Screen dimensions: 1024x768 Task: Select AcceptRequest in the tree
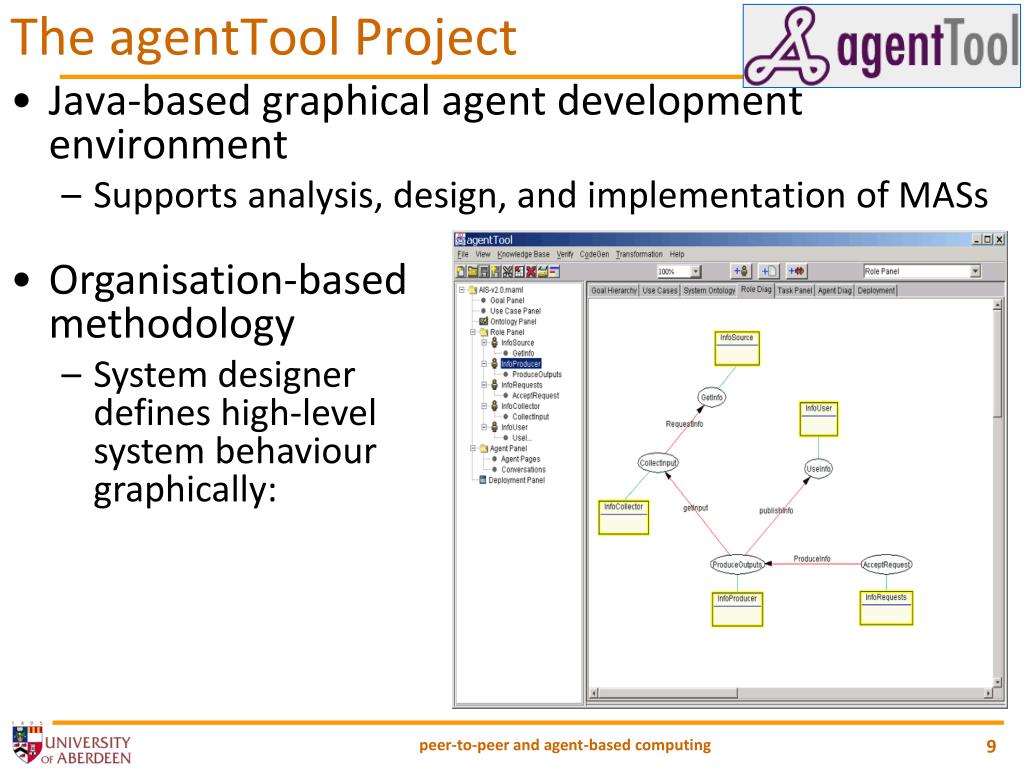point(536,396)
